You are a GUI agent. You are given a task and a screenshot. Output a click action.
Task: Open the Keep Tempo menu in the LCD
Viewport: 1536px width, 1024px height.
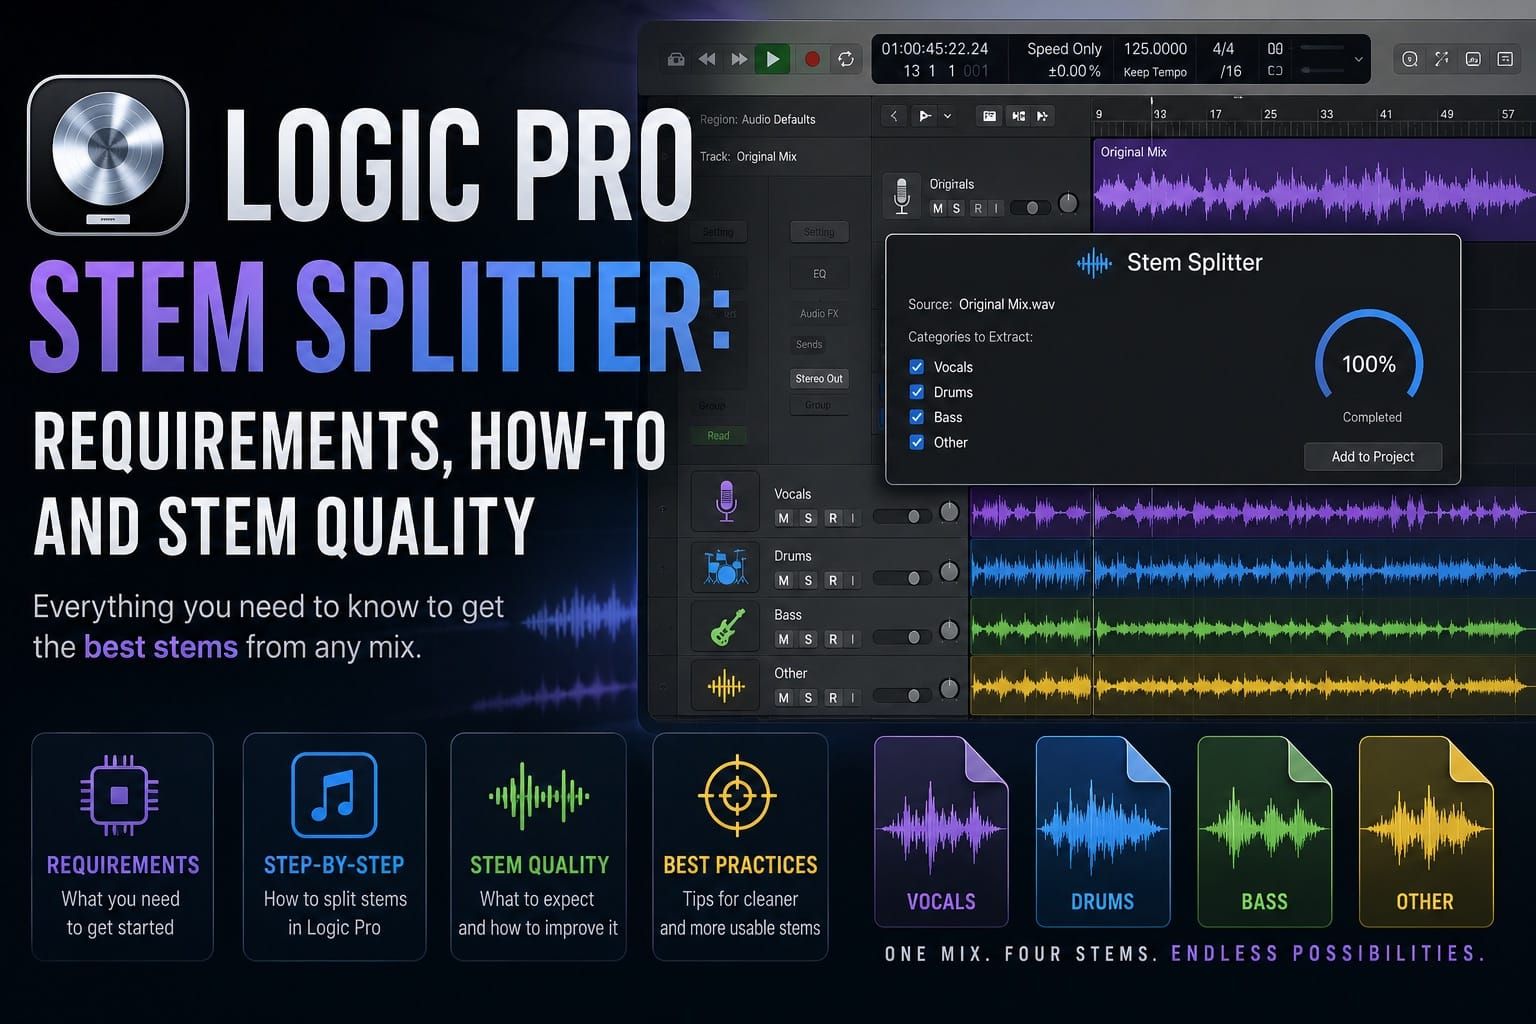click(1155, 72)
